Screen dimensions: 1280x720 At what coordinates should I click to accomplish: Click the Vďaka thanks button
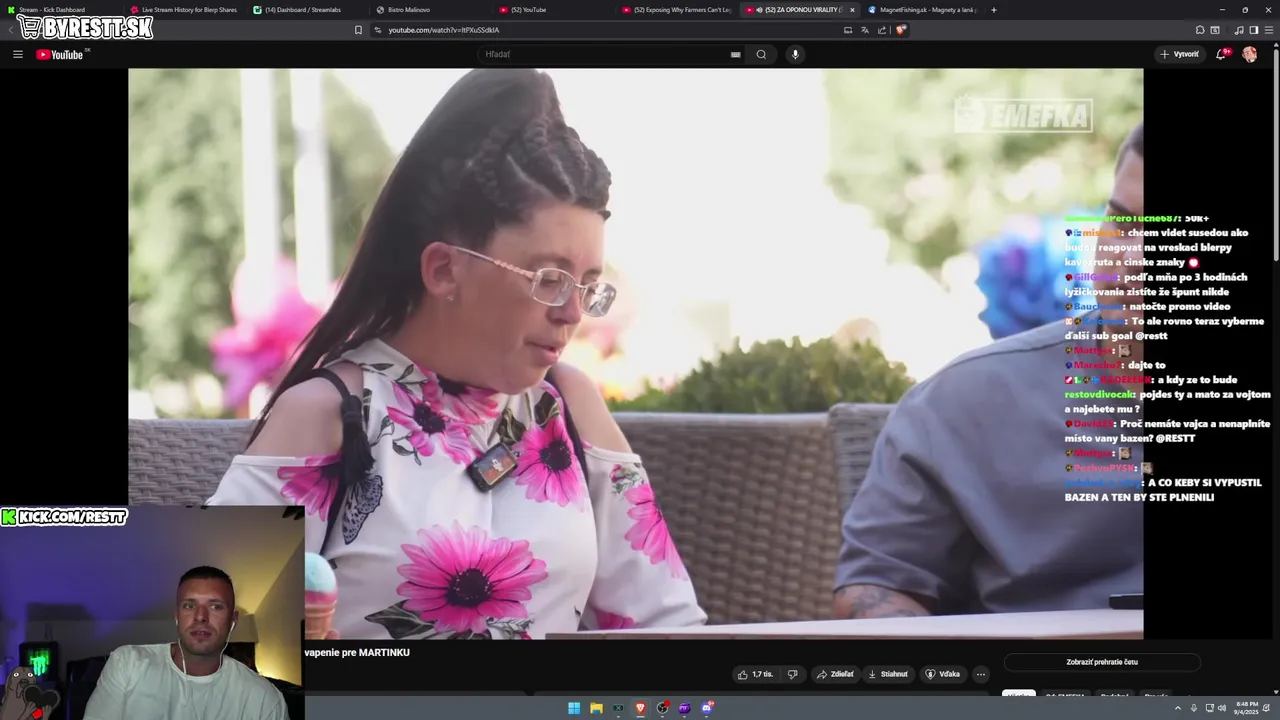[942, 674]
